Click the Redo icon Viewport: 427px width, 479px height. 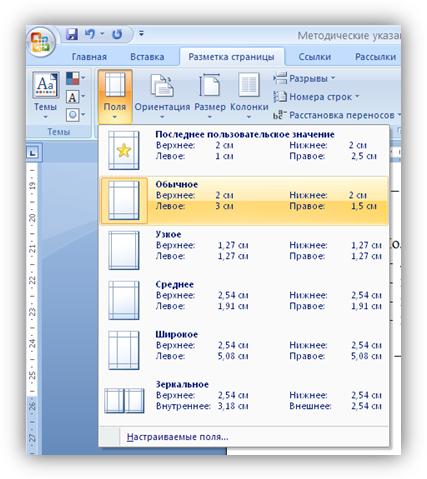click(117, 34)
